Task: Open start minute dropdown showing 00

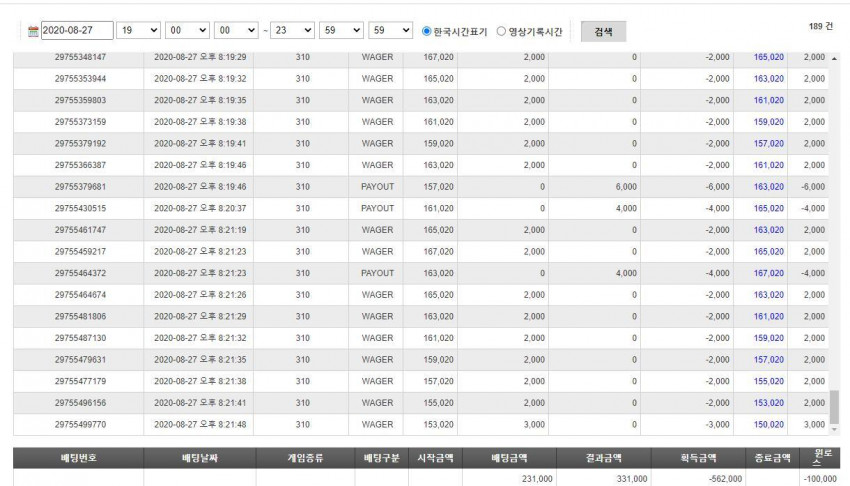Action: click(x=188, y=30)
